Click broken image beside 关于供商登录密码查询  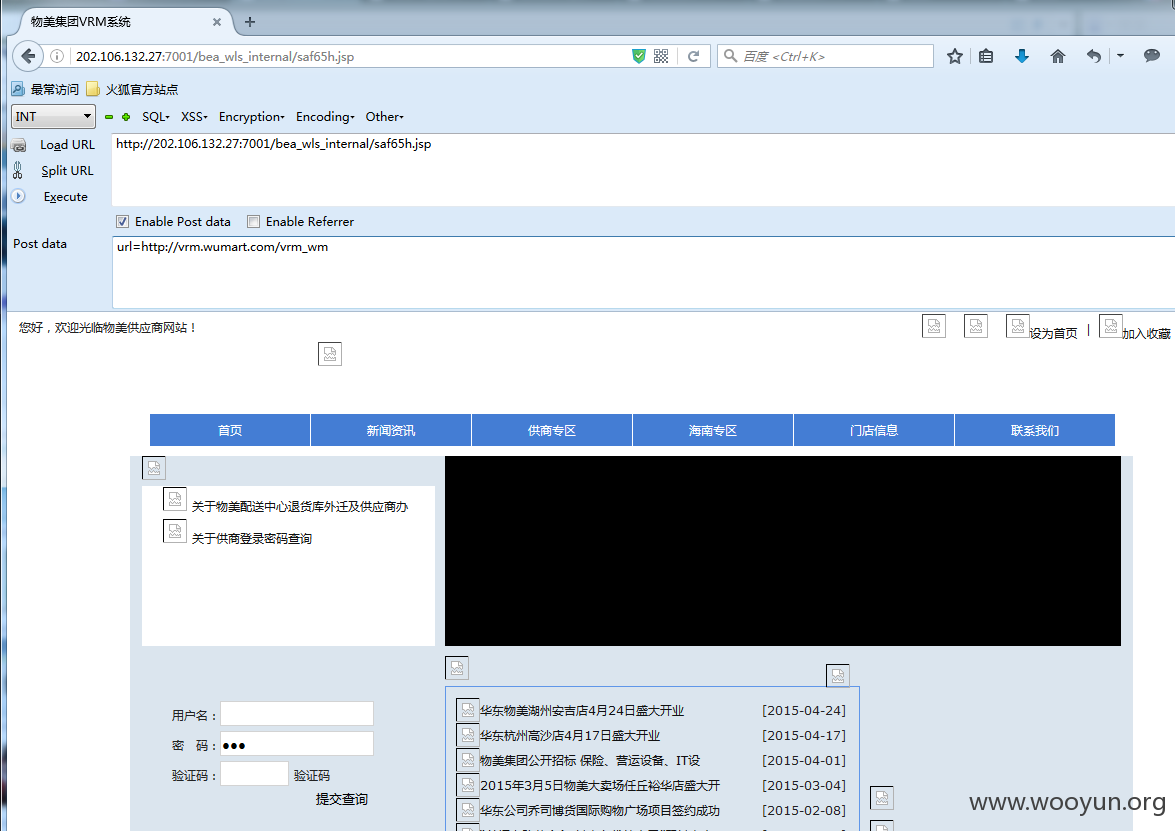coord(175,531)
